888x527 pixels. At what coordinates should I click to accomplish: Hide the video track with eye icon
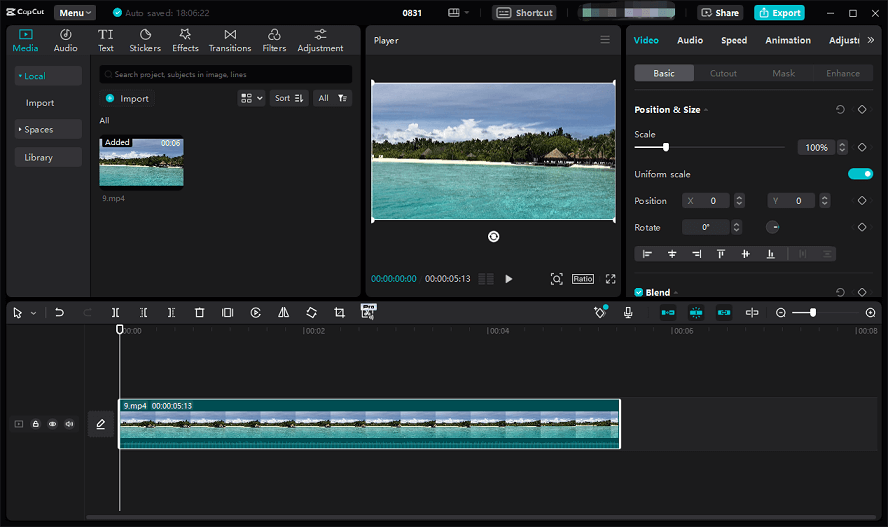tap(53, 424)
